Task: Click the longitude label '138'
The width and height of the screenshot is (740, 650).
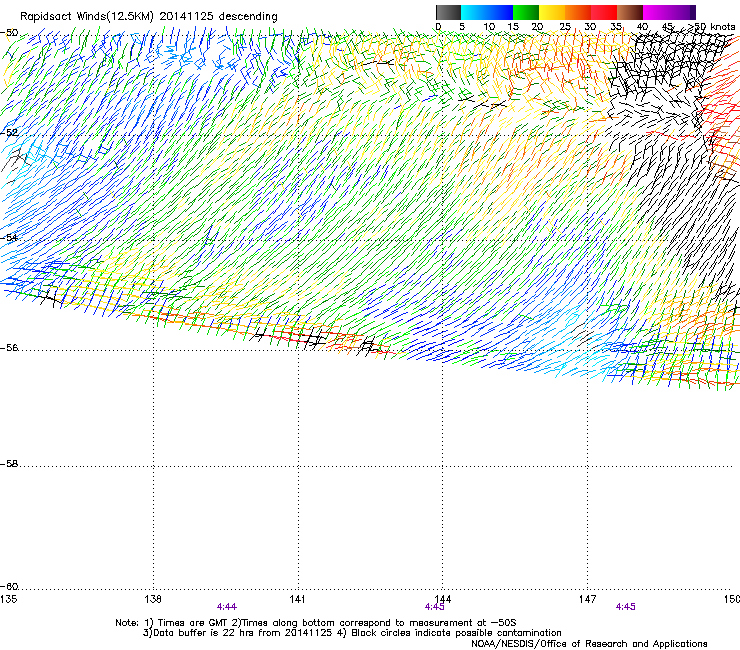Action: click(153, 599)
